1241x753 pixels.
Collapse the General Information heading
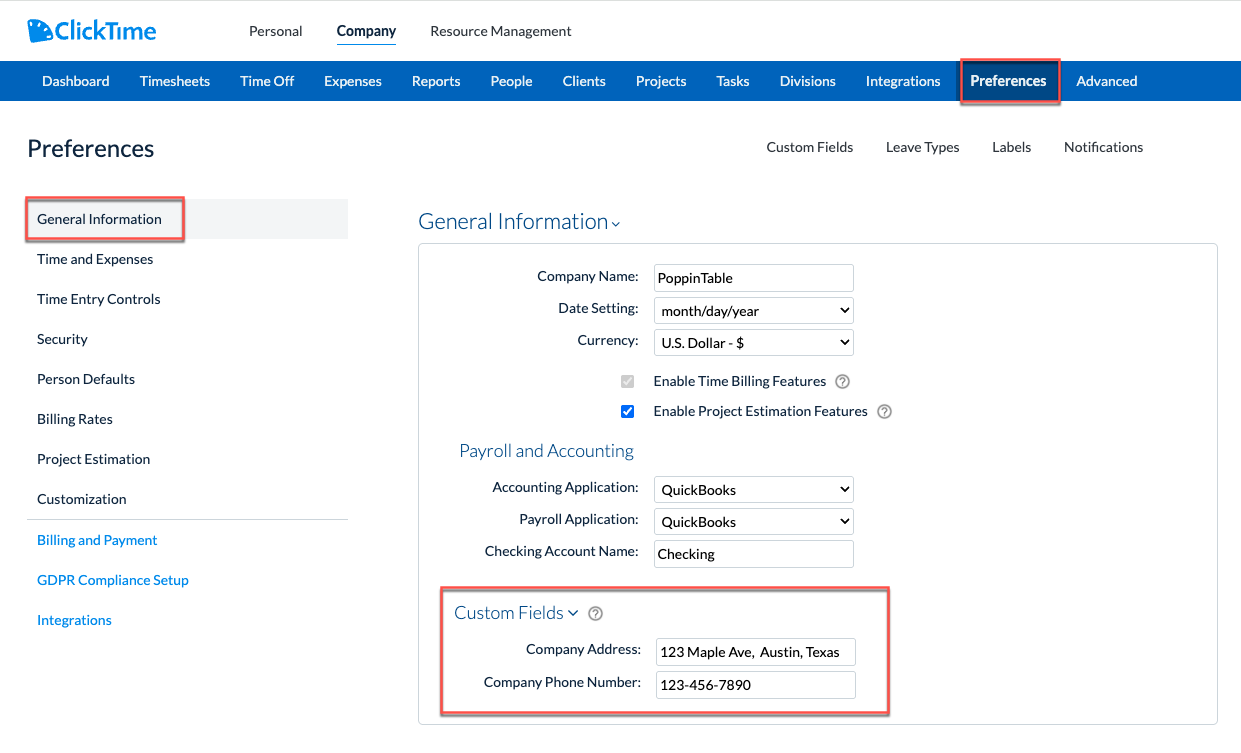click(x=519, y=222)
